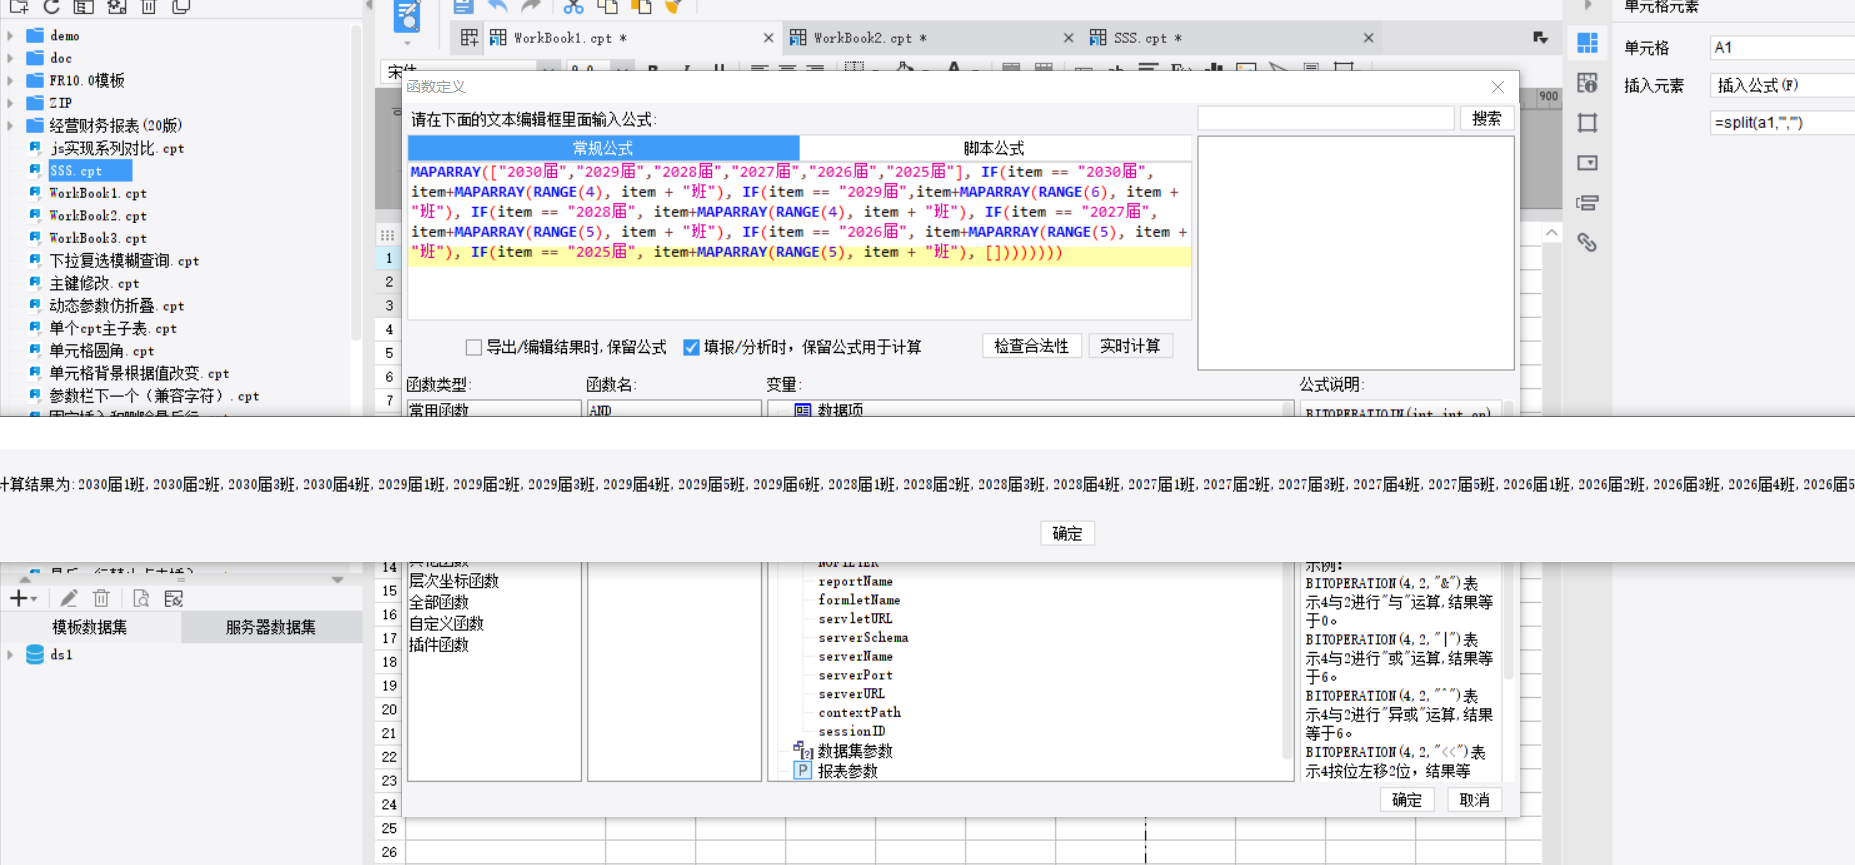Click the paste icon in main toolbar
The width and height of the screenshot is (1855, 865).
coord(641,7)
